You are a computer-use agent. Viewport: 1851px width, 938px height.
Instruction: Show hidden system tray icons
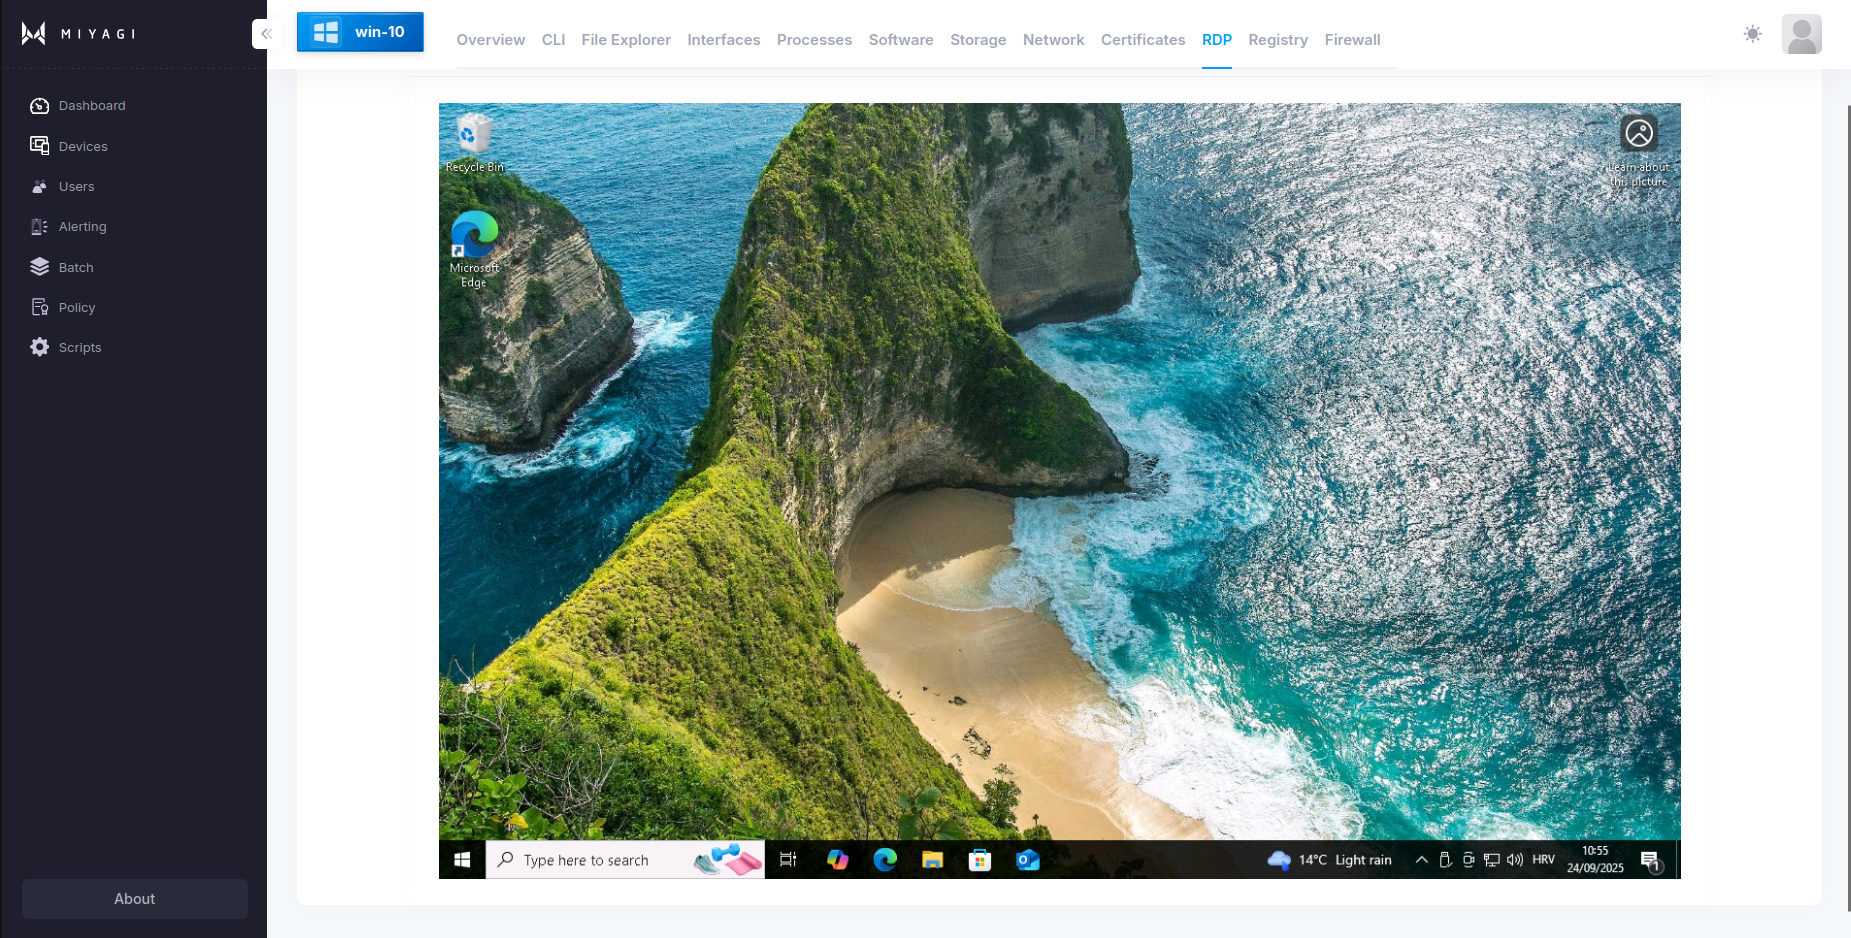[x=1421, y=860]
